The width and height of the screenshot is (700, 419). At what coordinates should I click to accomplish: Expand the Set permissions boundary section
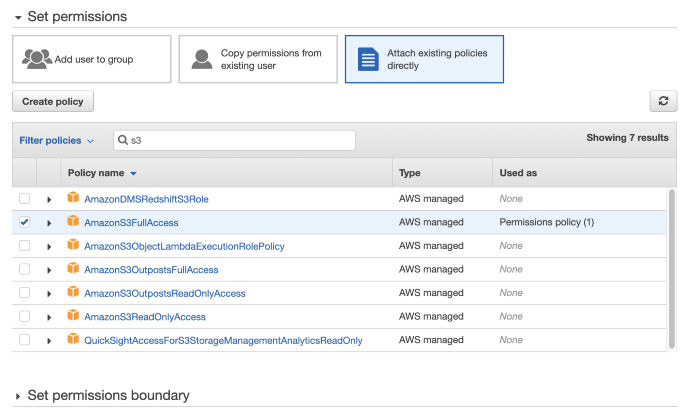[18, 396]
